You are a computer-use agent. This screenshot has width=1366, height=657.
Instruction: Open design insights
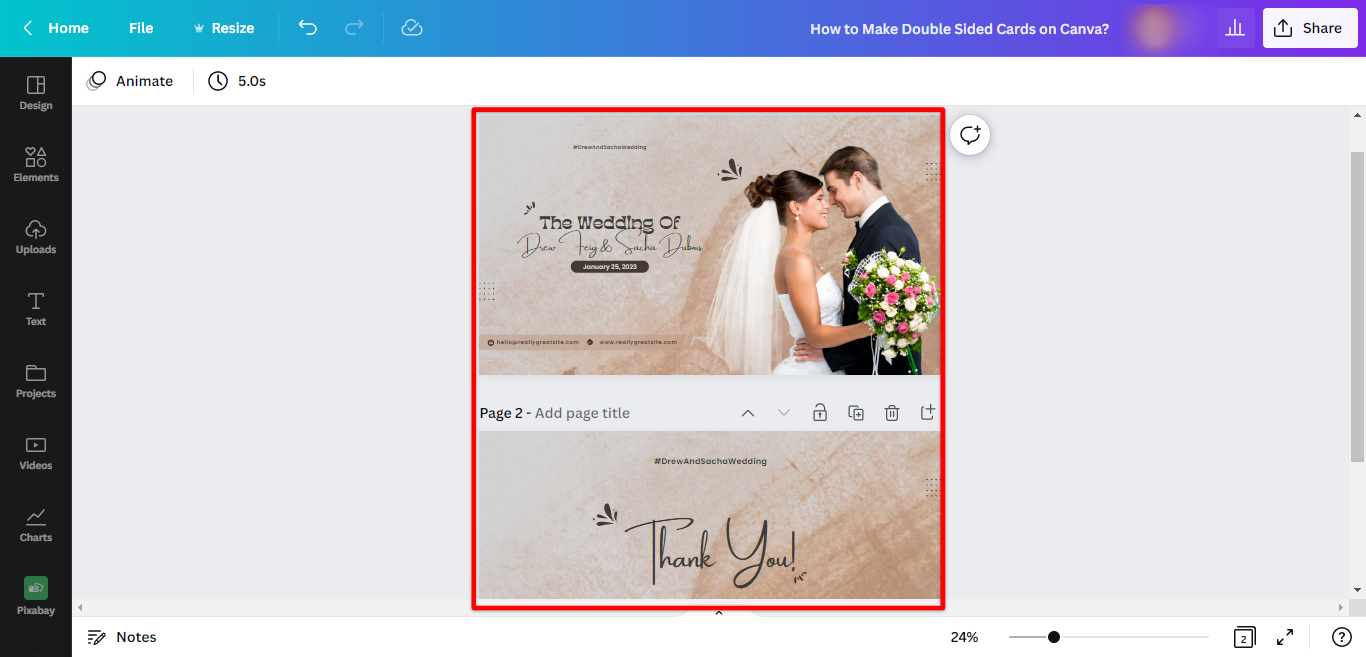click(x=1235, y=28)
